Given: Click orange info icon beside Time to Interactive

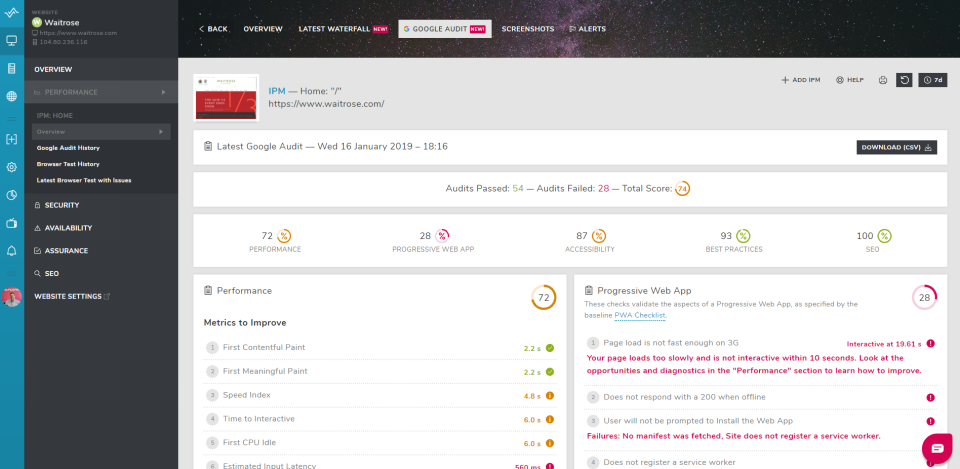Looking at the screenshot, I should [x=550, y=419].
